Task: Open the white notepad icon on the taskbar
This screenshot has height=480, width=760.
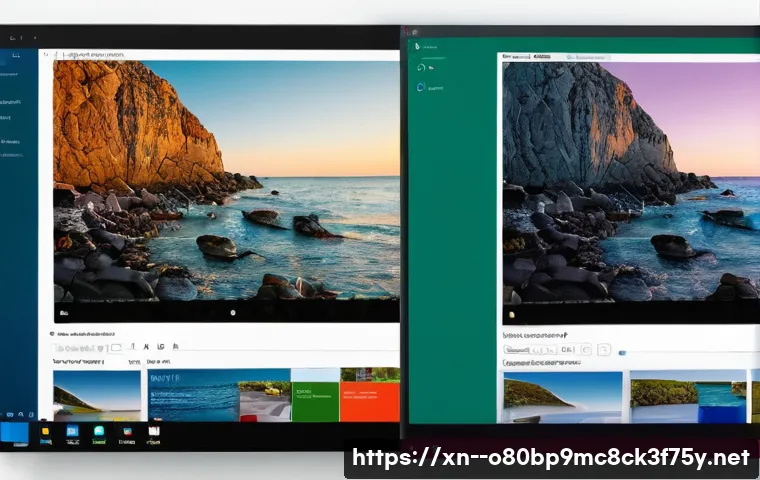Action: [x=154, y=432]
